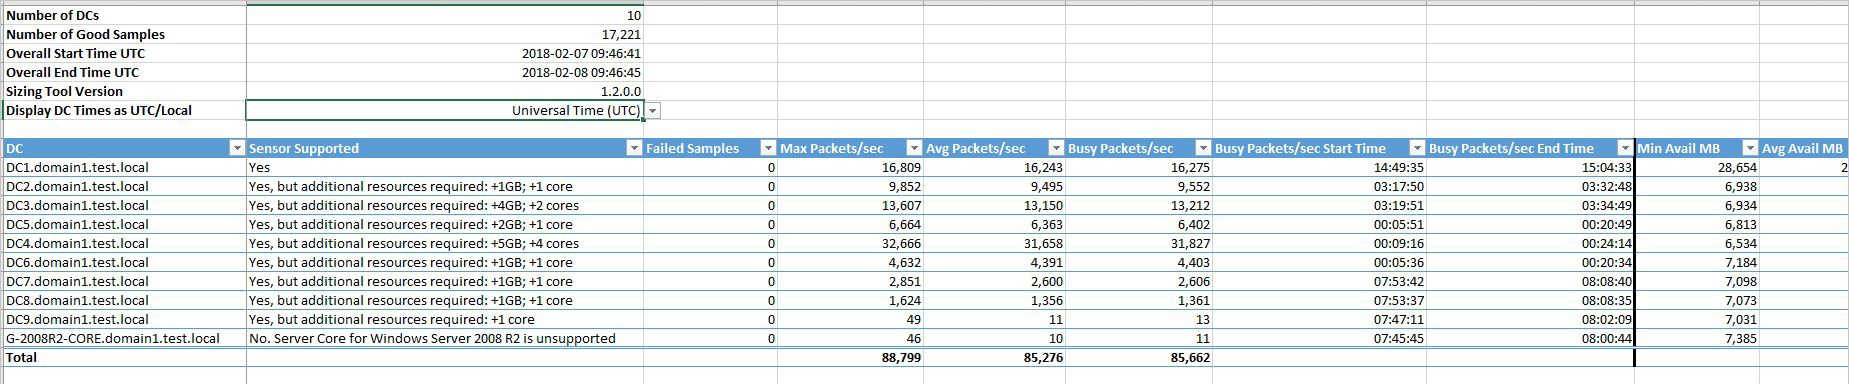Select the DC1.domain1.test.local cell
The height and width of the screenshot is (384, 1849).
coord(125,167)
